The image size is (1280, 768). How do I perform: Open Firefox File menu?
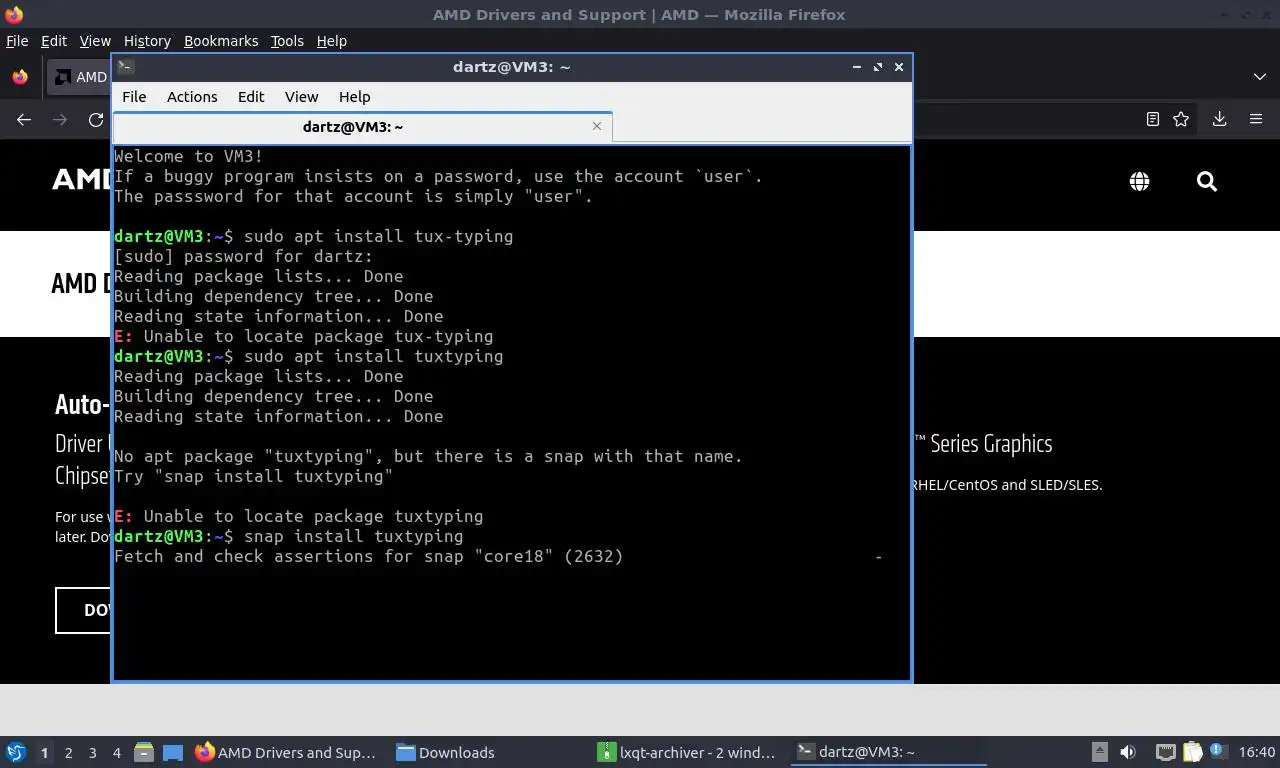[x=17, y=41]
